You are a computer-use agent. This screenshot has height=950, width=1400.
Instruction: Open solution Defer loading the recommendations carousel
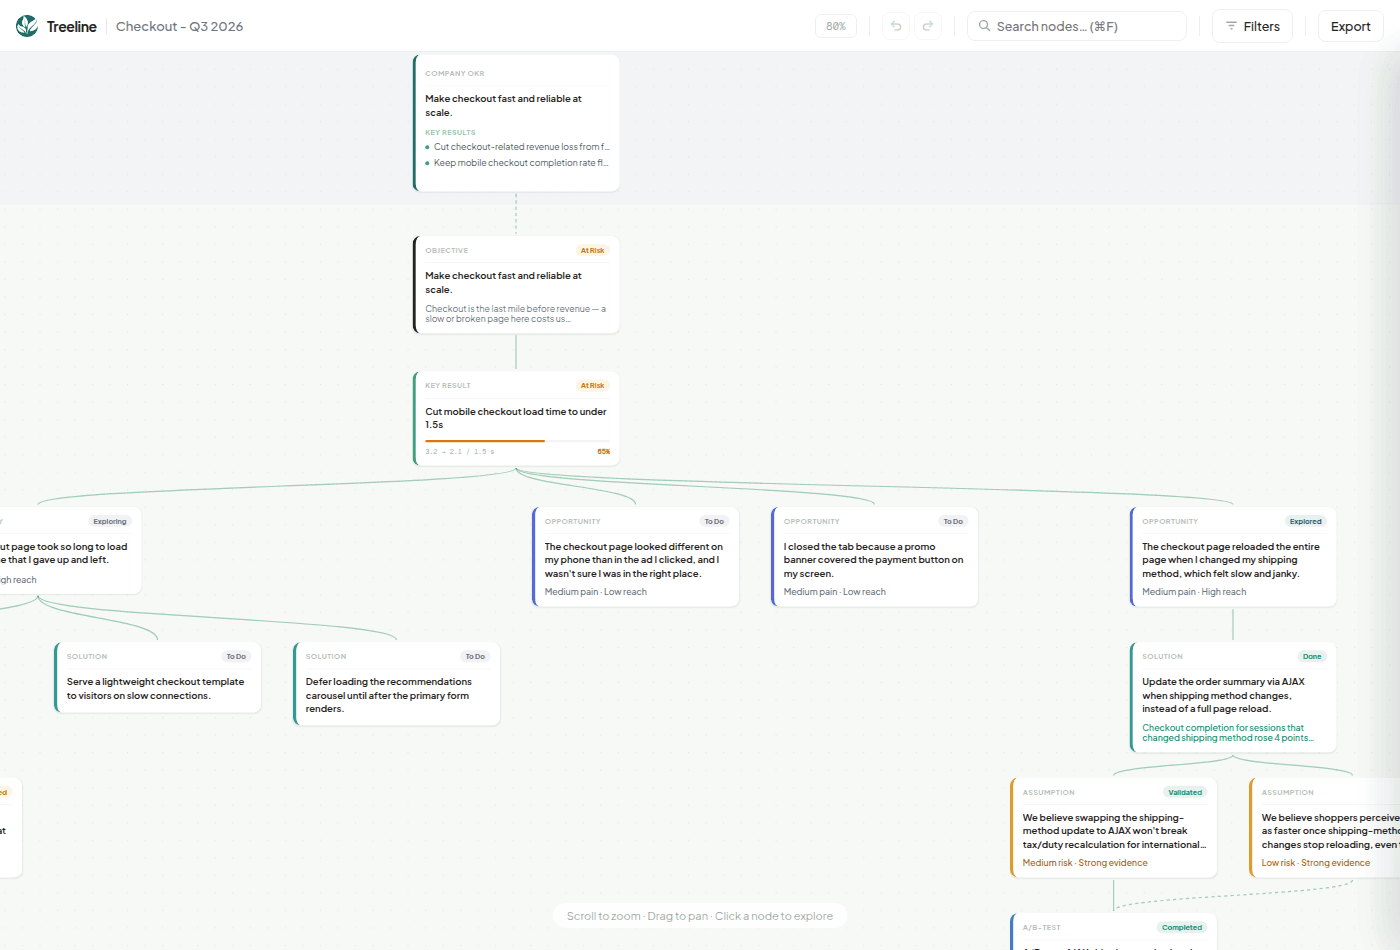click(397, 684)
